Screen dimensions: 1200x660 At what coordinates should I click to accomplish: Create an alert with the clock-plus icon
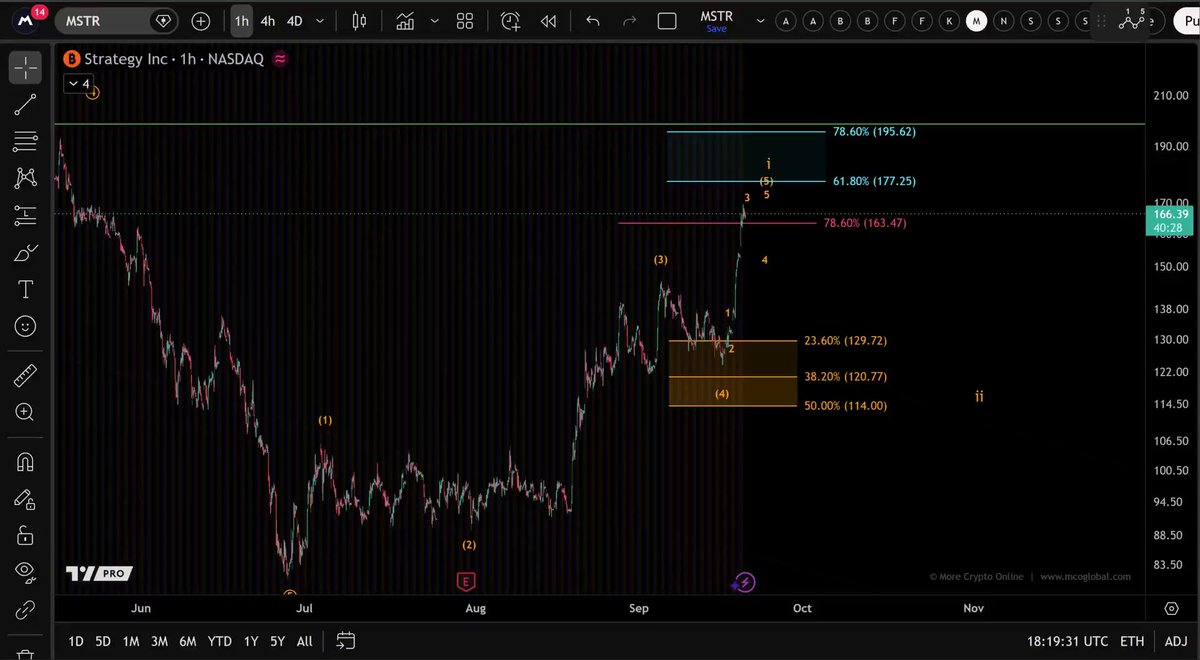pos(510,20)
